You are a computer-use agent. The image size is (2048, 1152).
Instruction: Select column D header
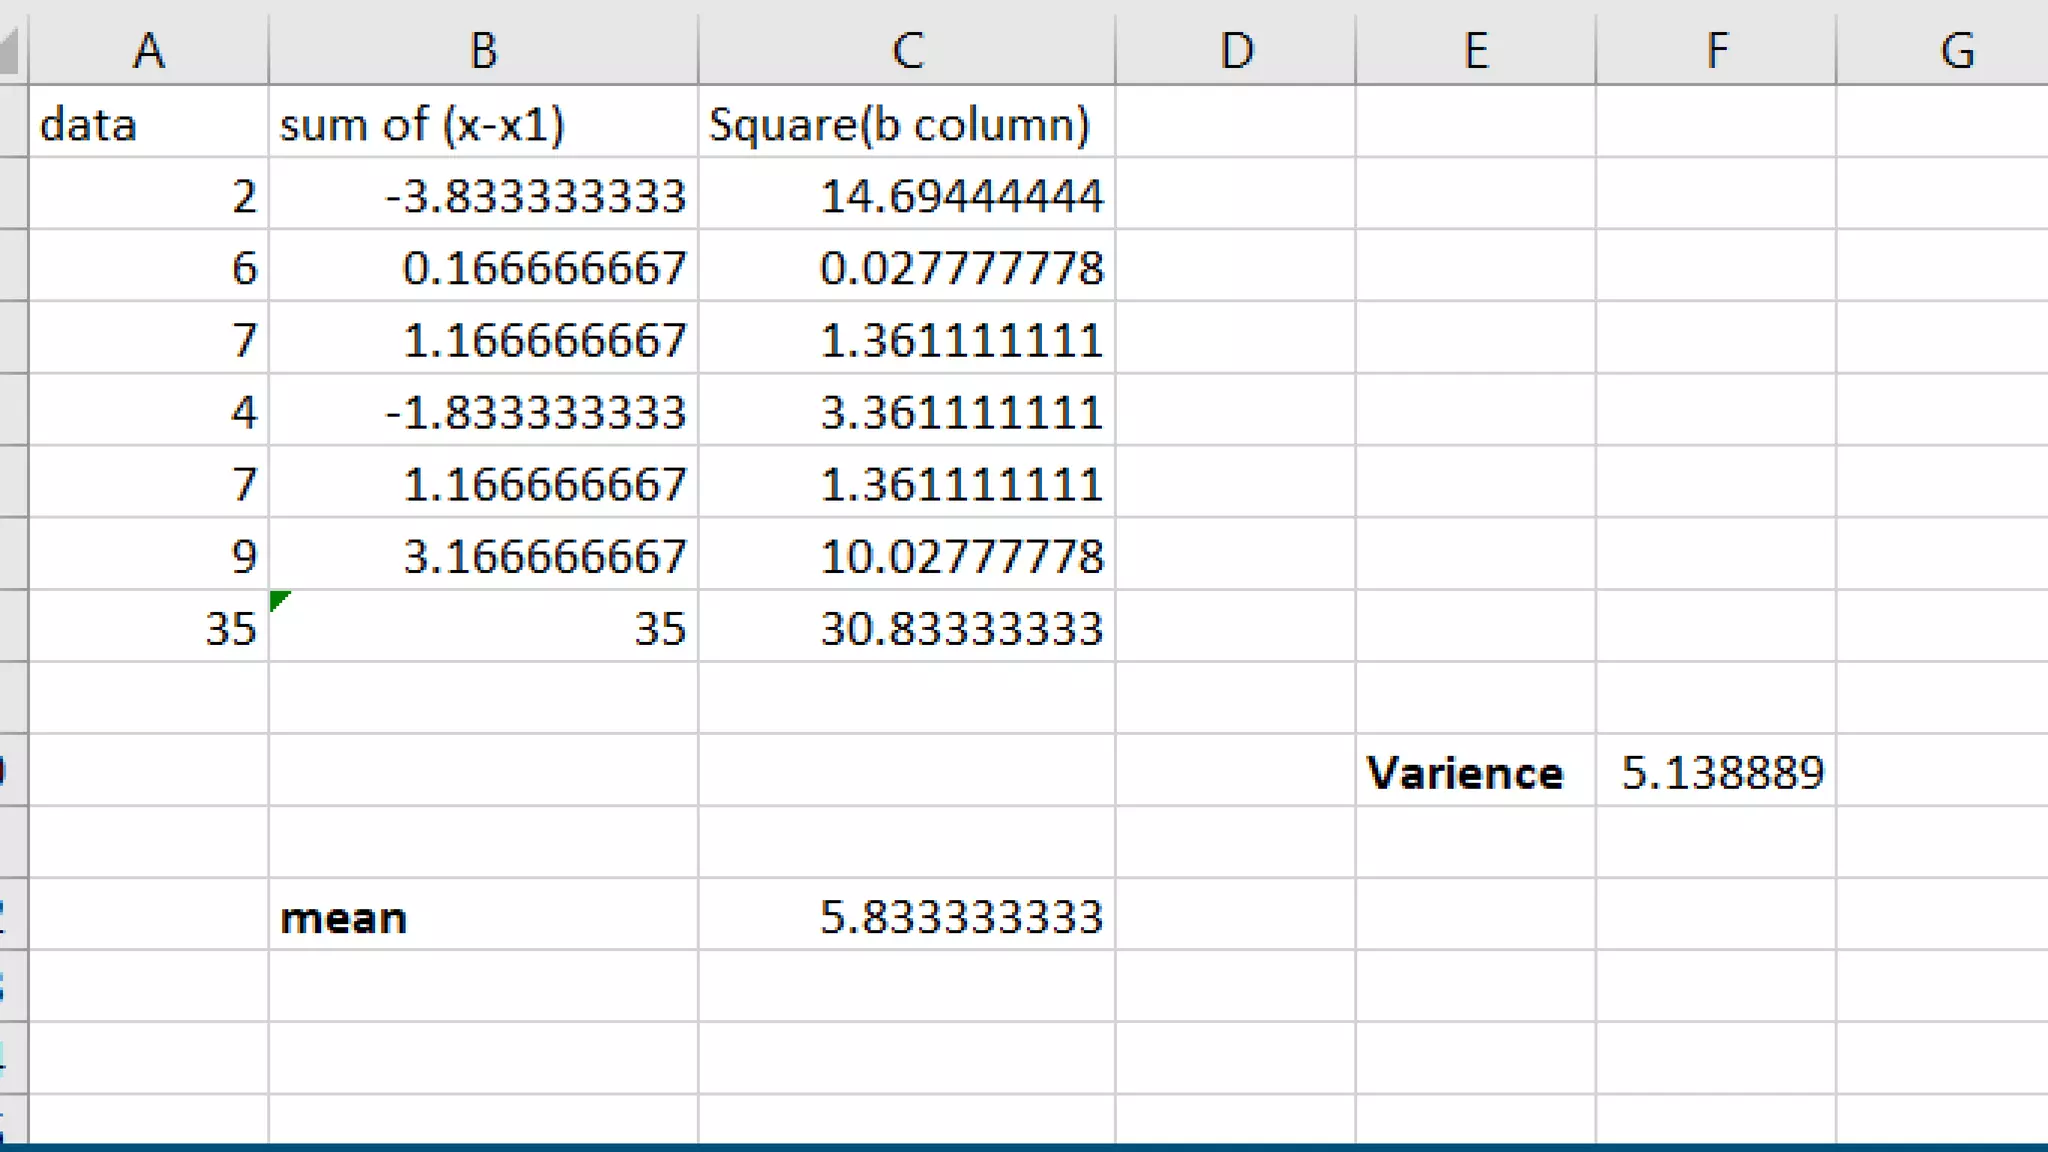click(x=1236, y=50)
